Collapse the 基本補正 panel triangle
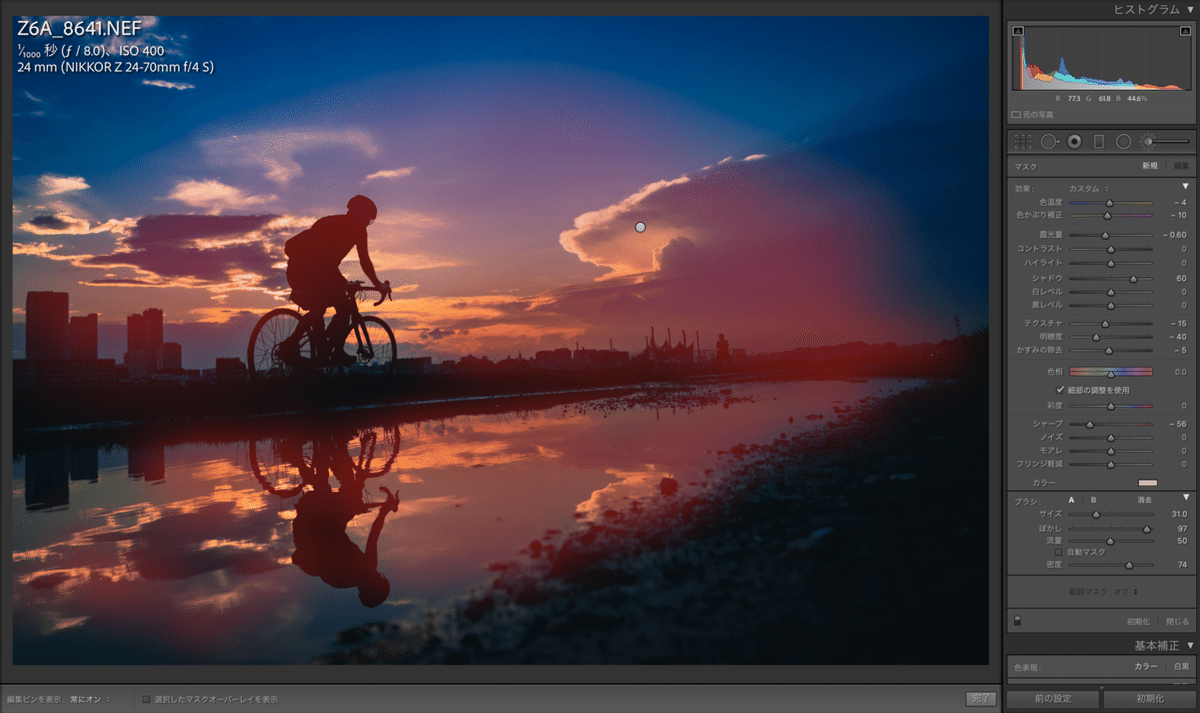Image resolution: width=1200 pixels, height=713 pixels. tap(1189, 646)
